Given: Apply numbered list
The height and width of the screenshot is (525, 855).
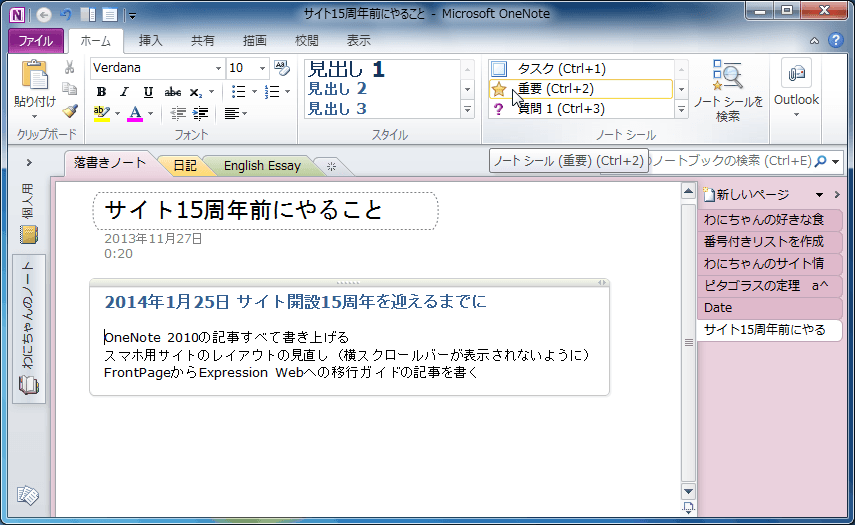Looking at the screenshot, I should point(272,92).
